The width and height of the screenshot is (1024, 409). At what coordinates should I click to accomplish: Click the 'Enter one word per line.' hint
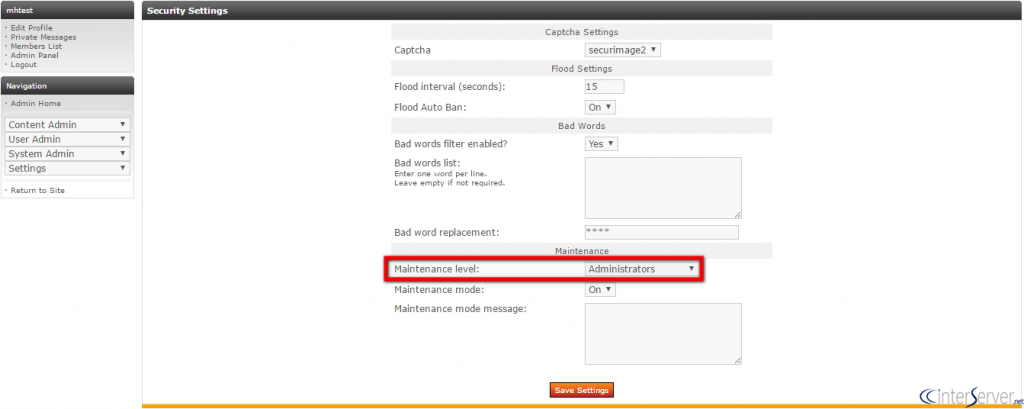point(440,174)
